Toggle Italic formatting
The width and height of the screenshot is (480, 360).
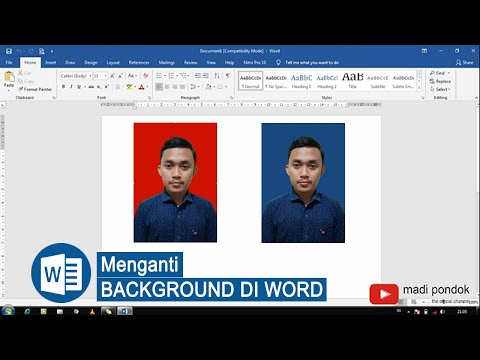pyautogui.click(x=71, y=87)
